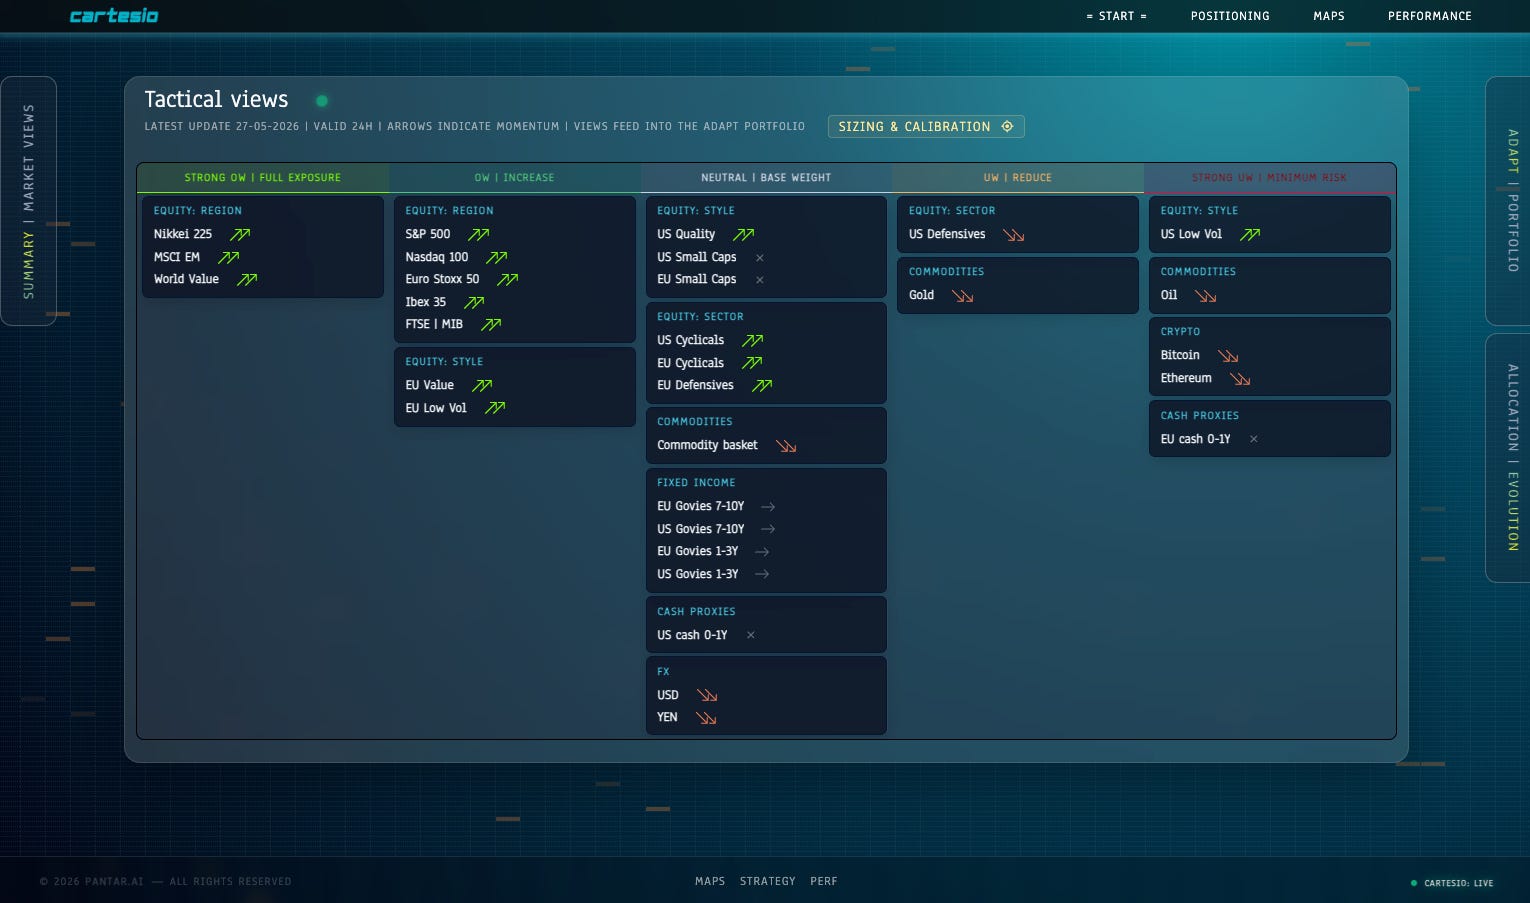Click the Fixed Income category label
Screen dimensions: 1530x903
click(x=696, y=483)
